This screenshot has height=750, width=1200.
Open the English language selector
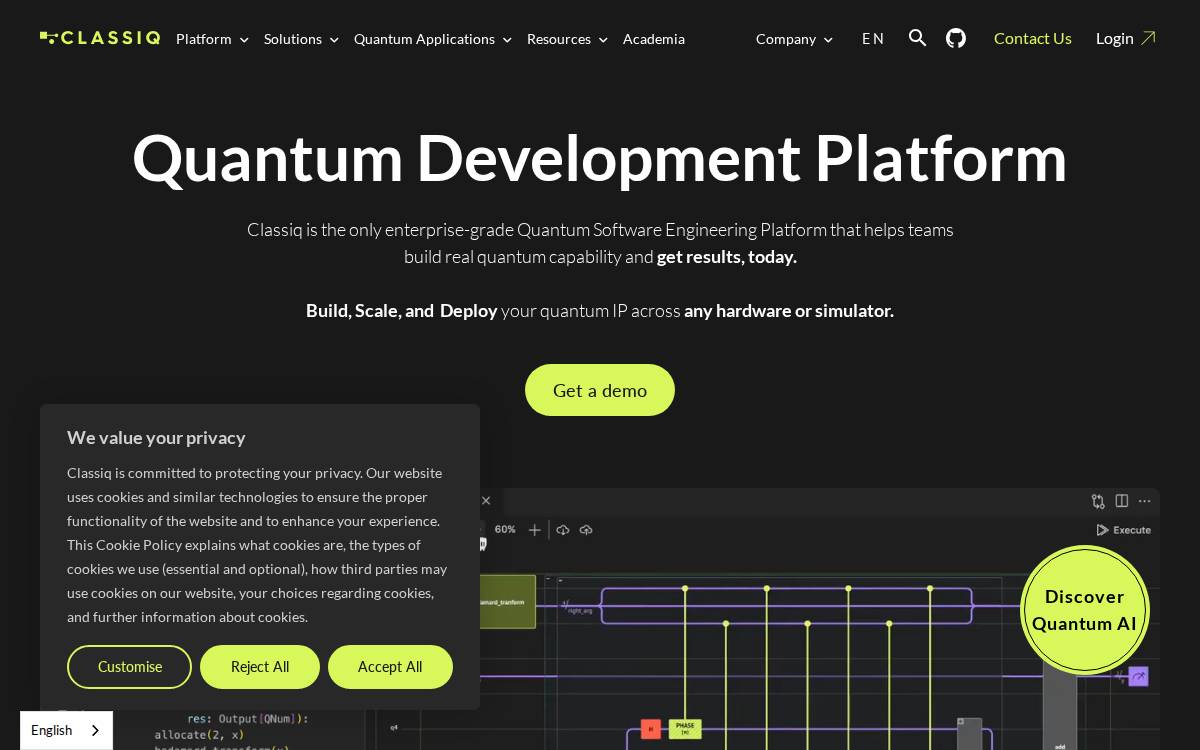pos(66,730)
